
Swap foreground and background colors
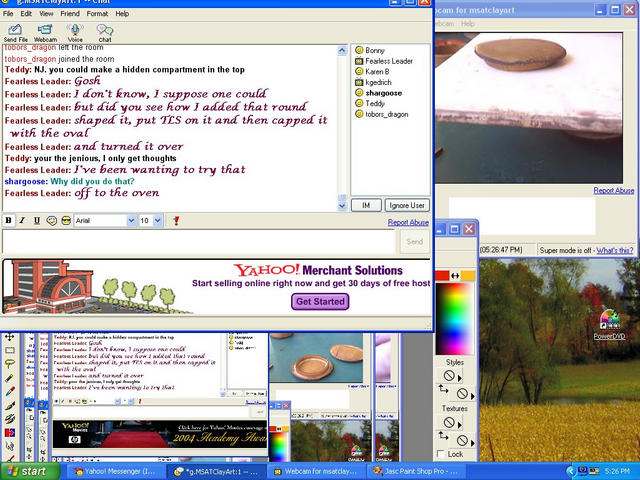click(x=455, y=276)
